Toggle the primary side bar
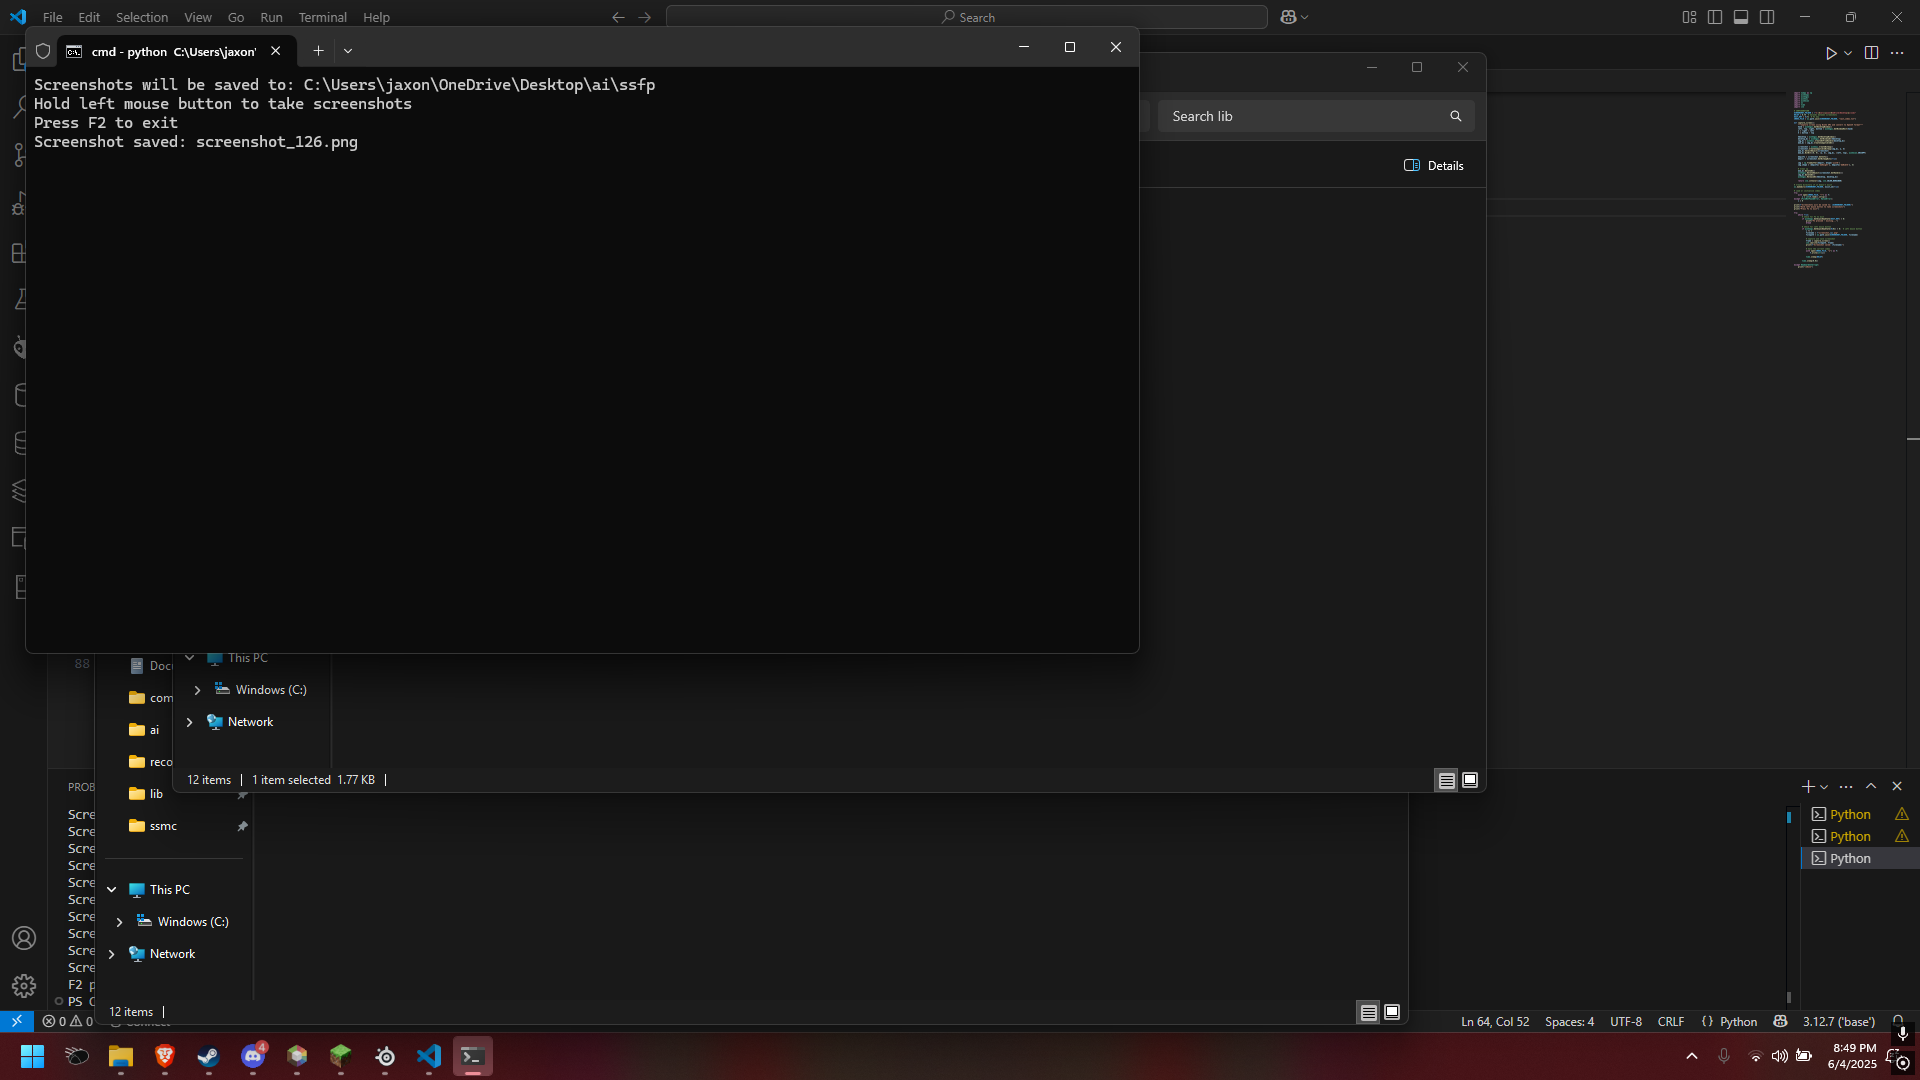The height and width of the screenshot is (1080, 1920). [x=1715, y=17]
